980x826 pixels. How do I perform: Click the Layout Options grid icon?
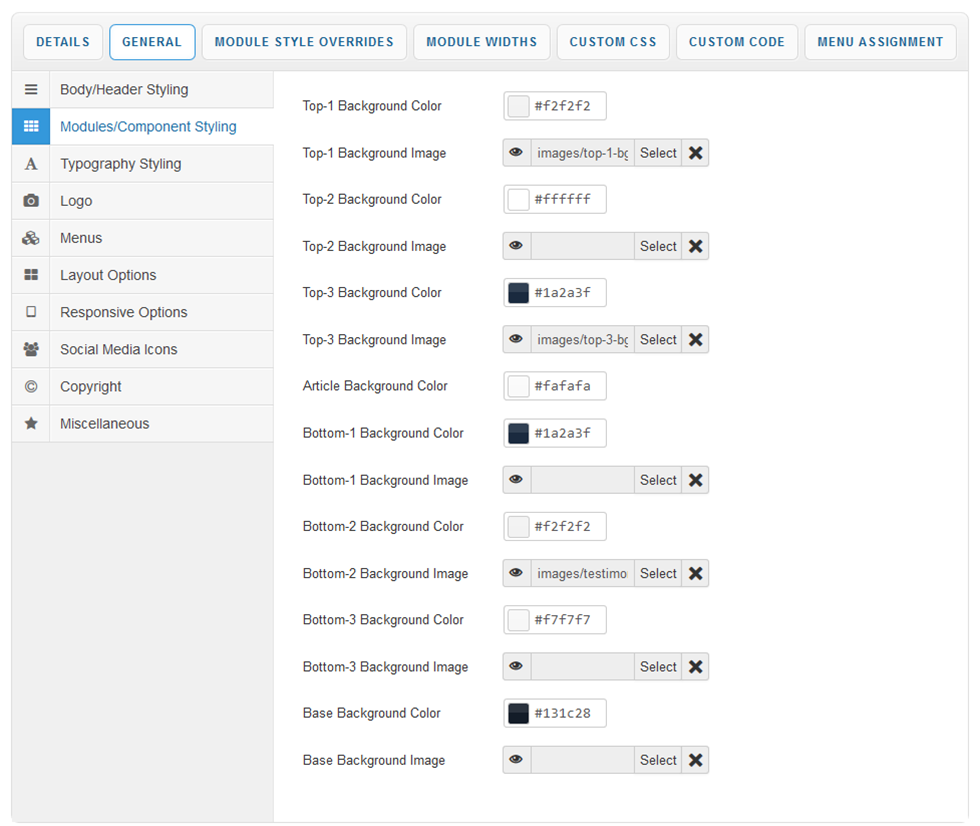[x=31, y=275]
